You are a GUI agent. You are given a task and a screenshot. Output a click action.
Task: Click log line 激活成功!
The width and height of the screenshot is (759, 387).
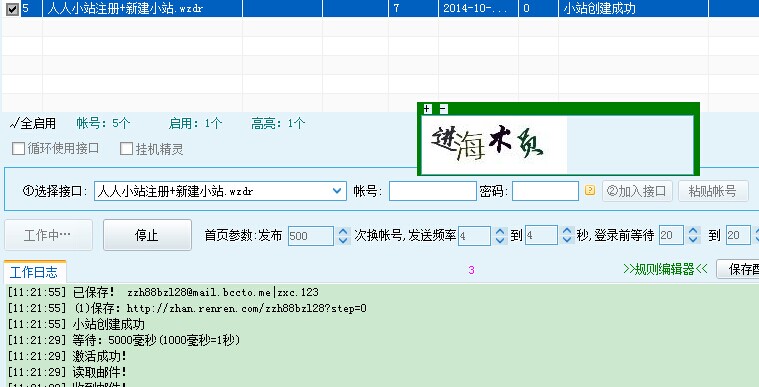pos(67,356)
